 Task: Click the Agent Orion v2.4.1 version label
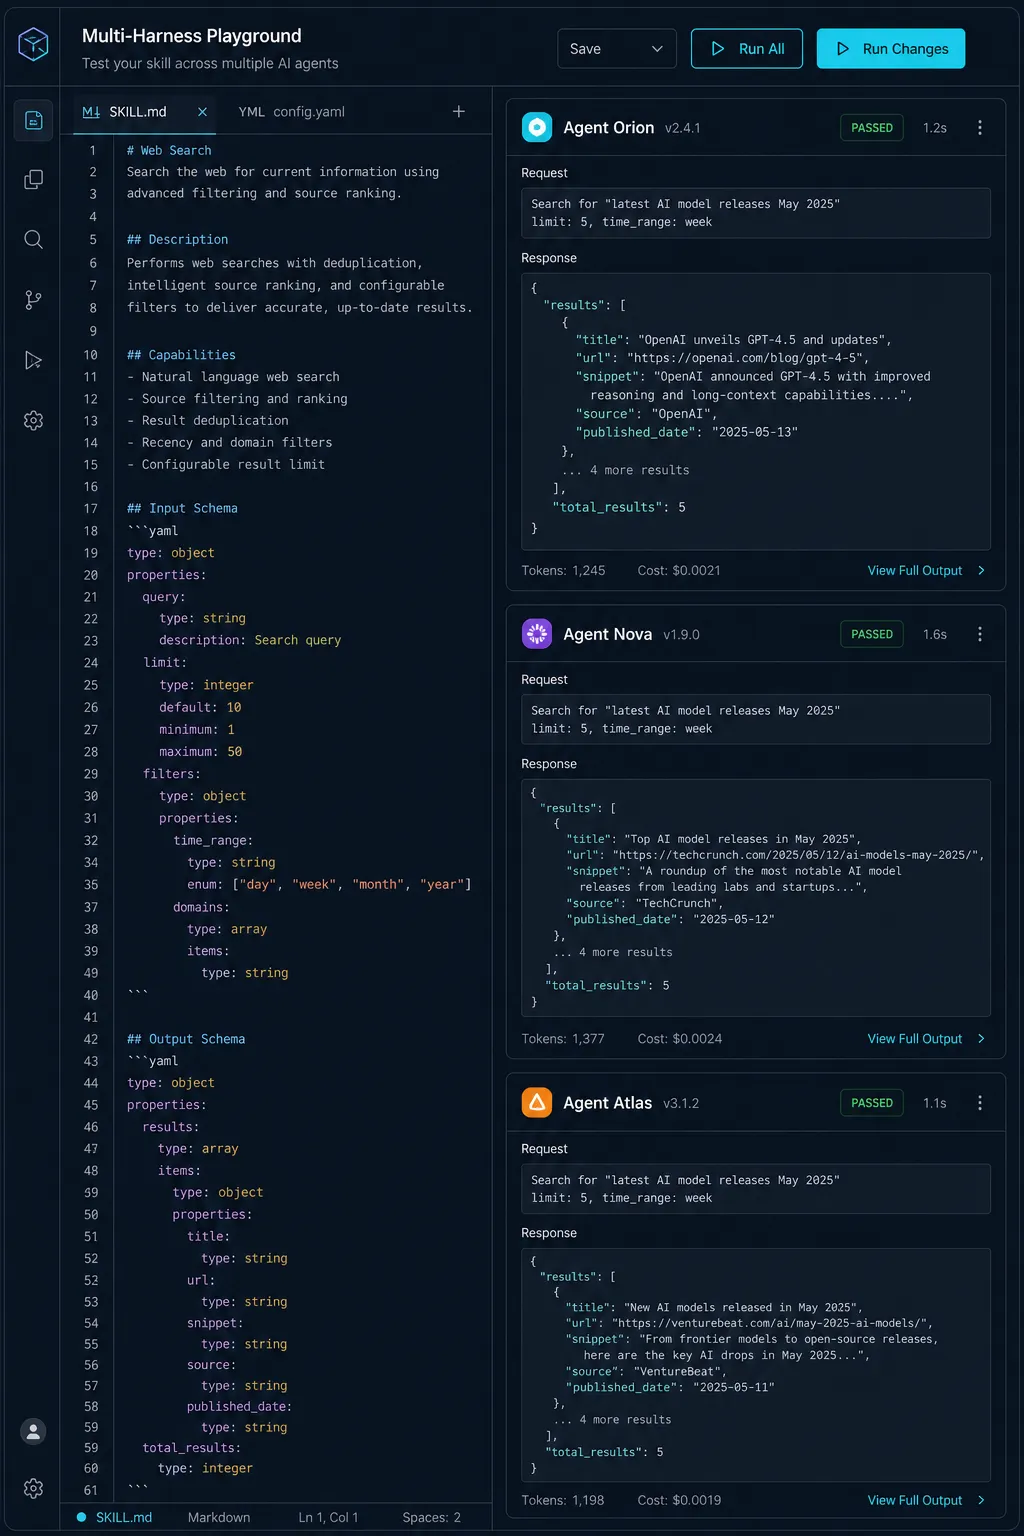pyautogui.click(x=682, y=128)
